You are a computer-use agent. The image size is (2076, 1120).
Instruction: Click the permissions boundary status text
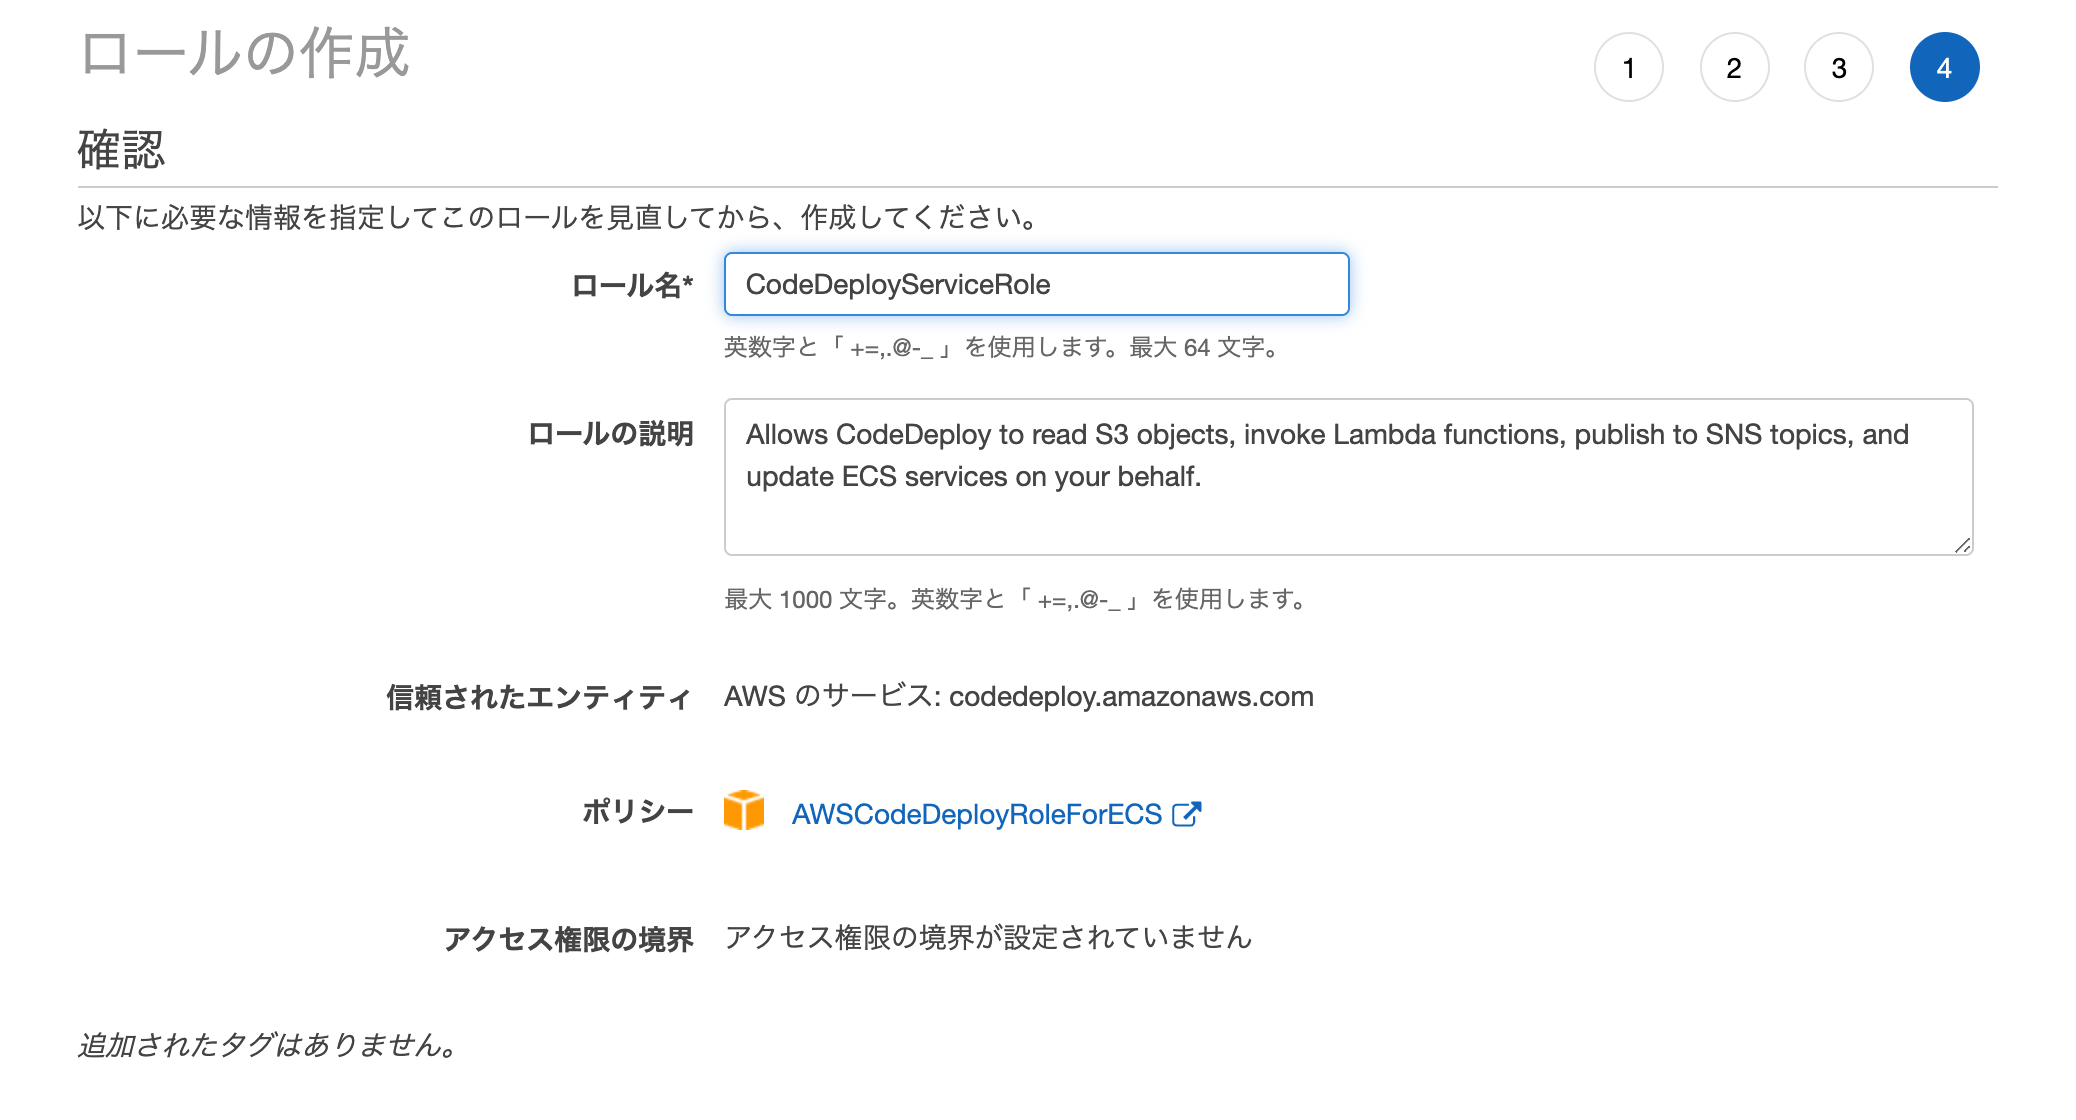click(989, 938)
